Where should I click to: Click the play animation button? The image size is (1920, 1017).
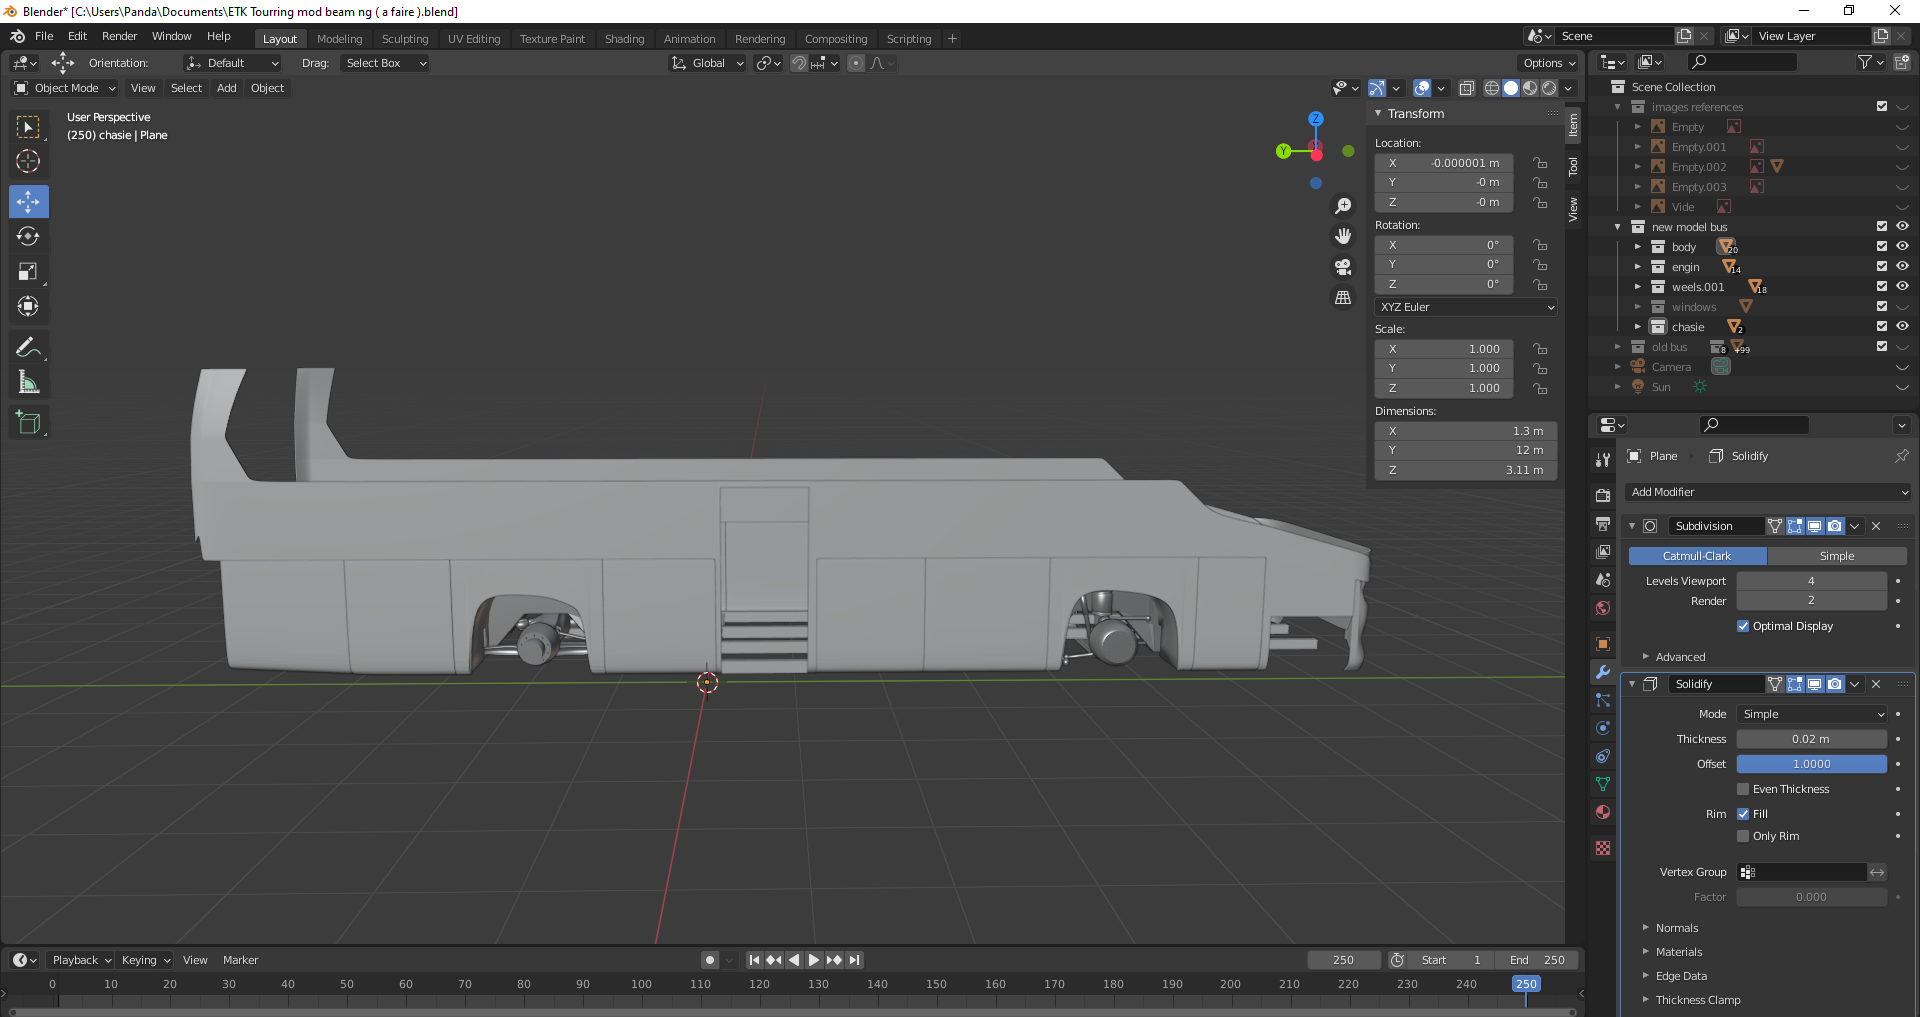pyautogui.click(x=813, y=960)
